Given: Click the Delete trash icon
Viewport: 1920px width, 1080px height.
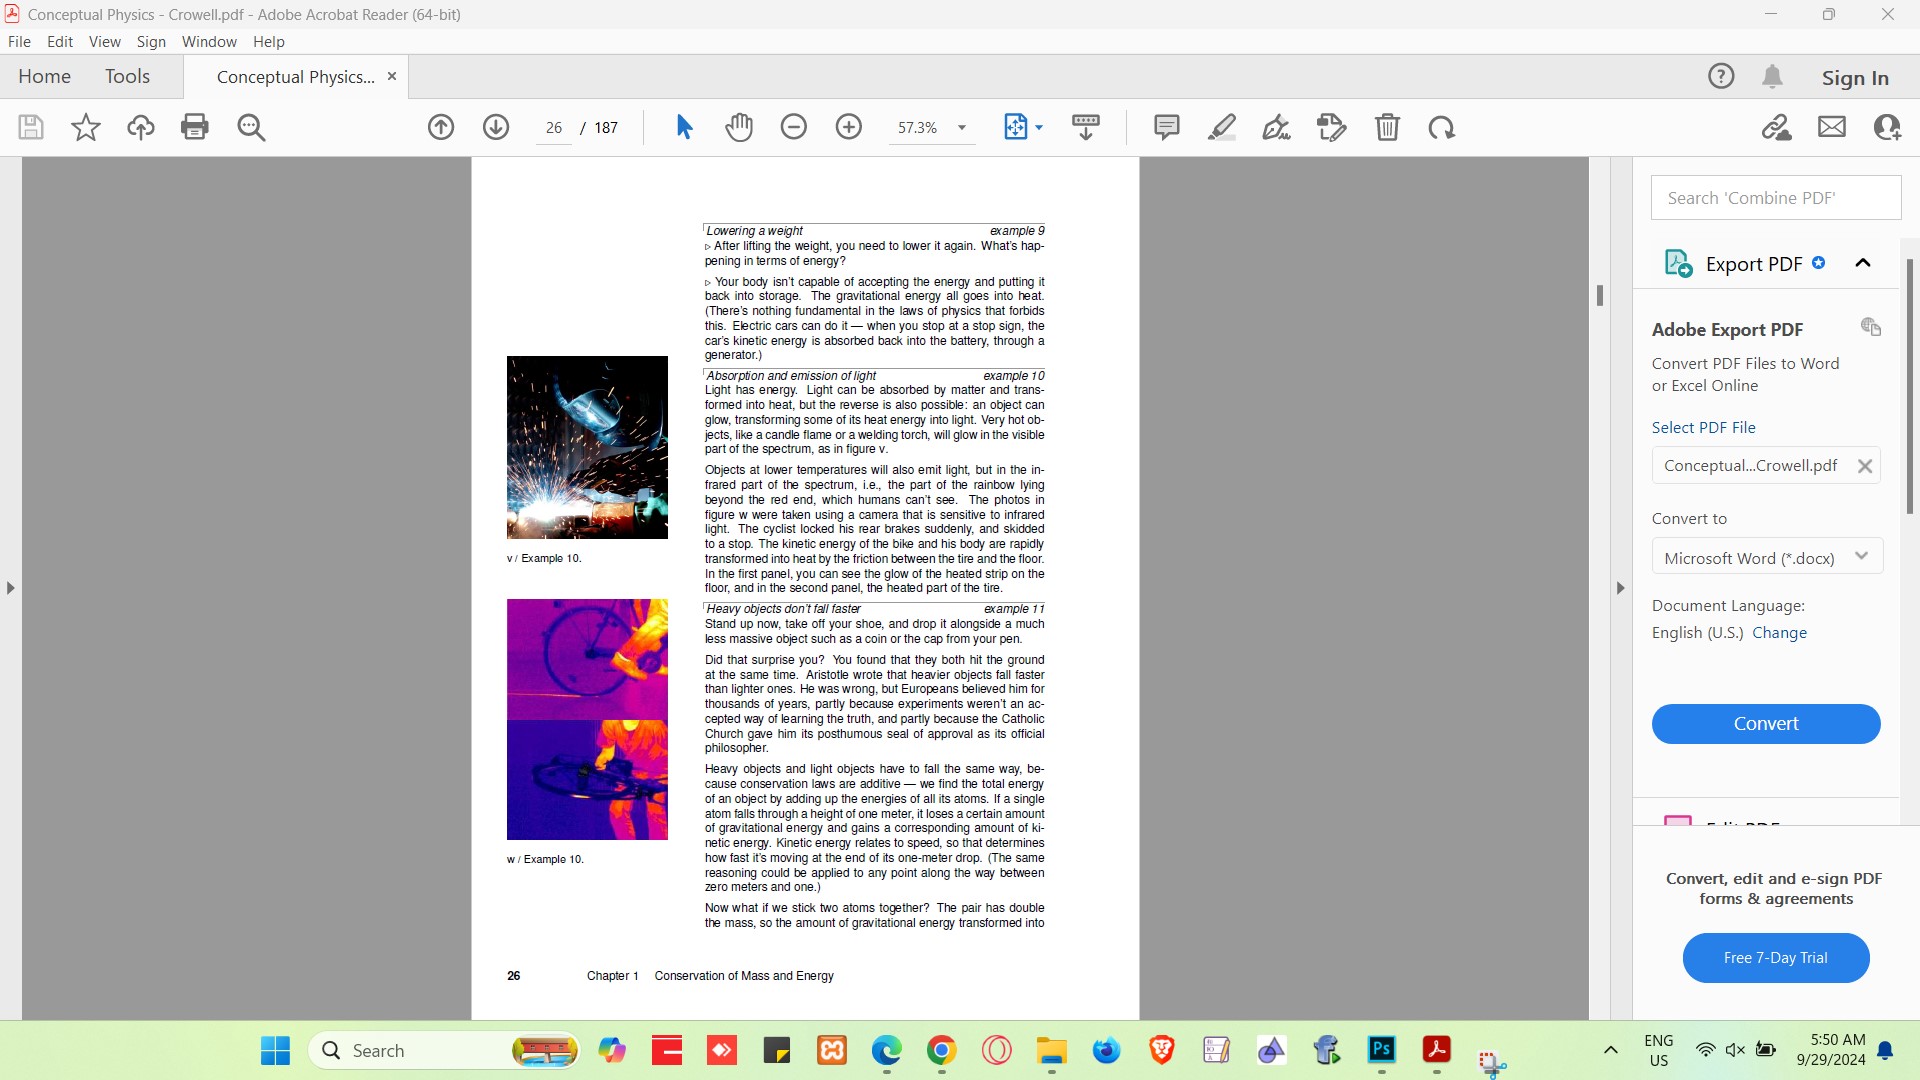Looking at the screenshot, I should coord(1387,127).
